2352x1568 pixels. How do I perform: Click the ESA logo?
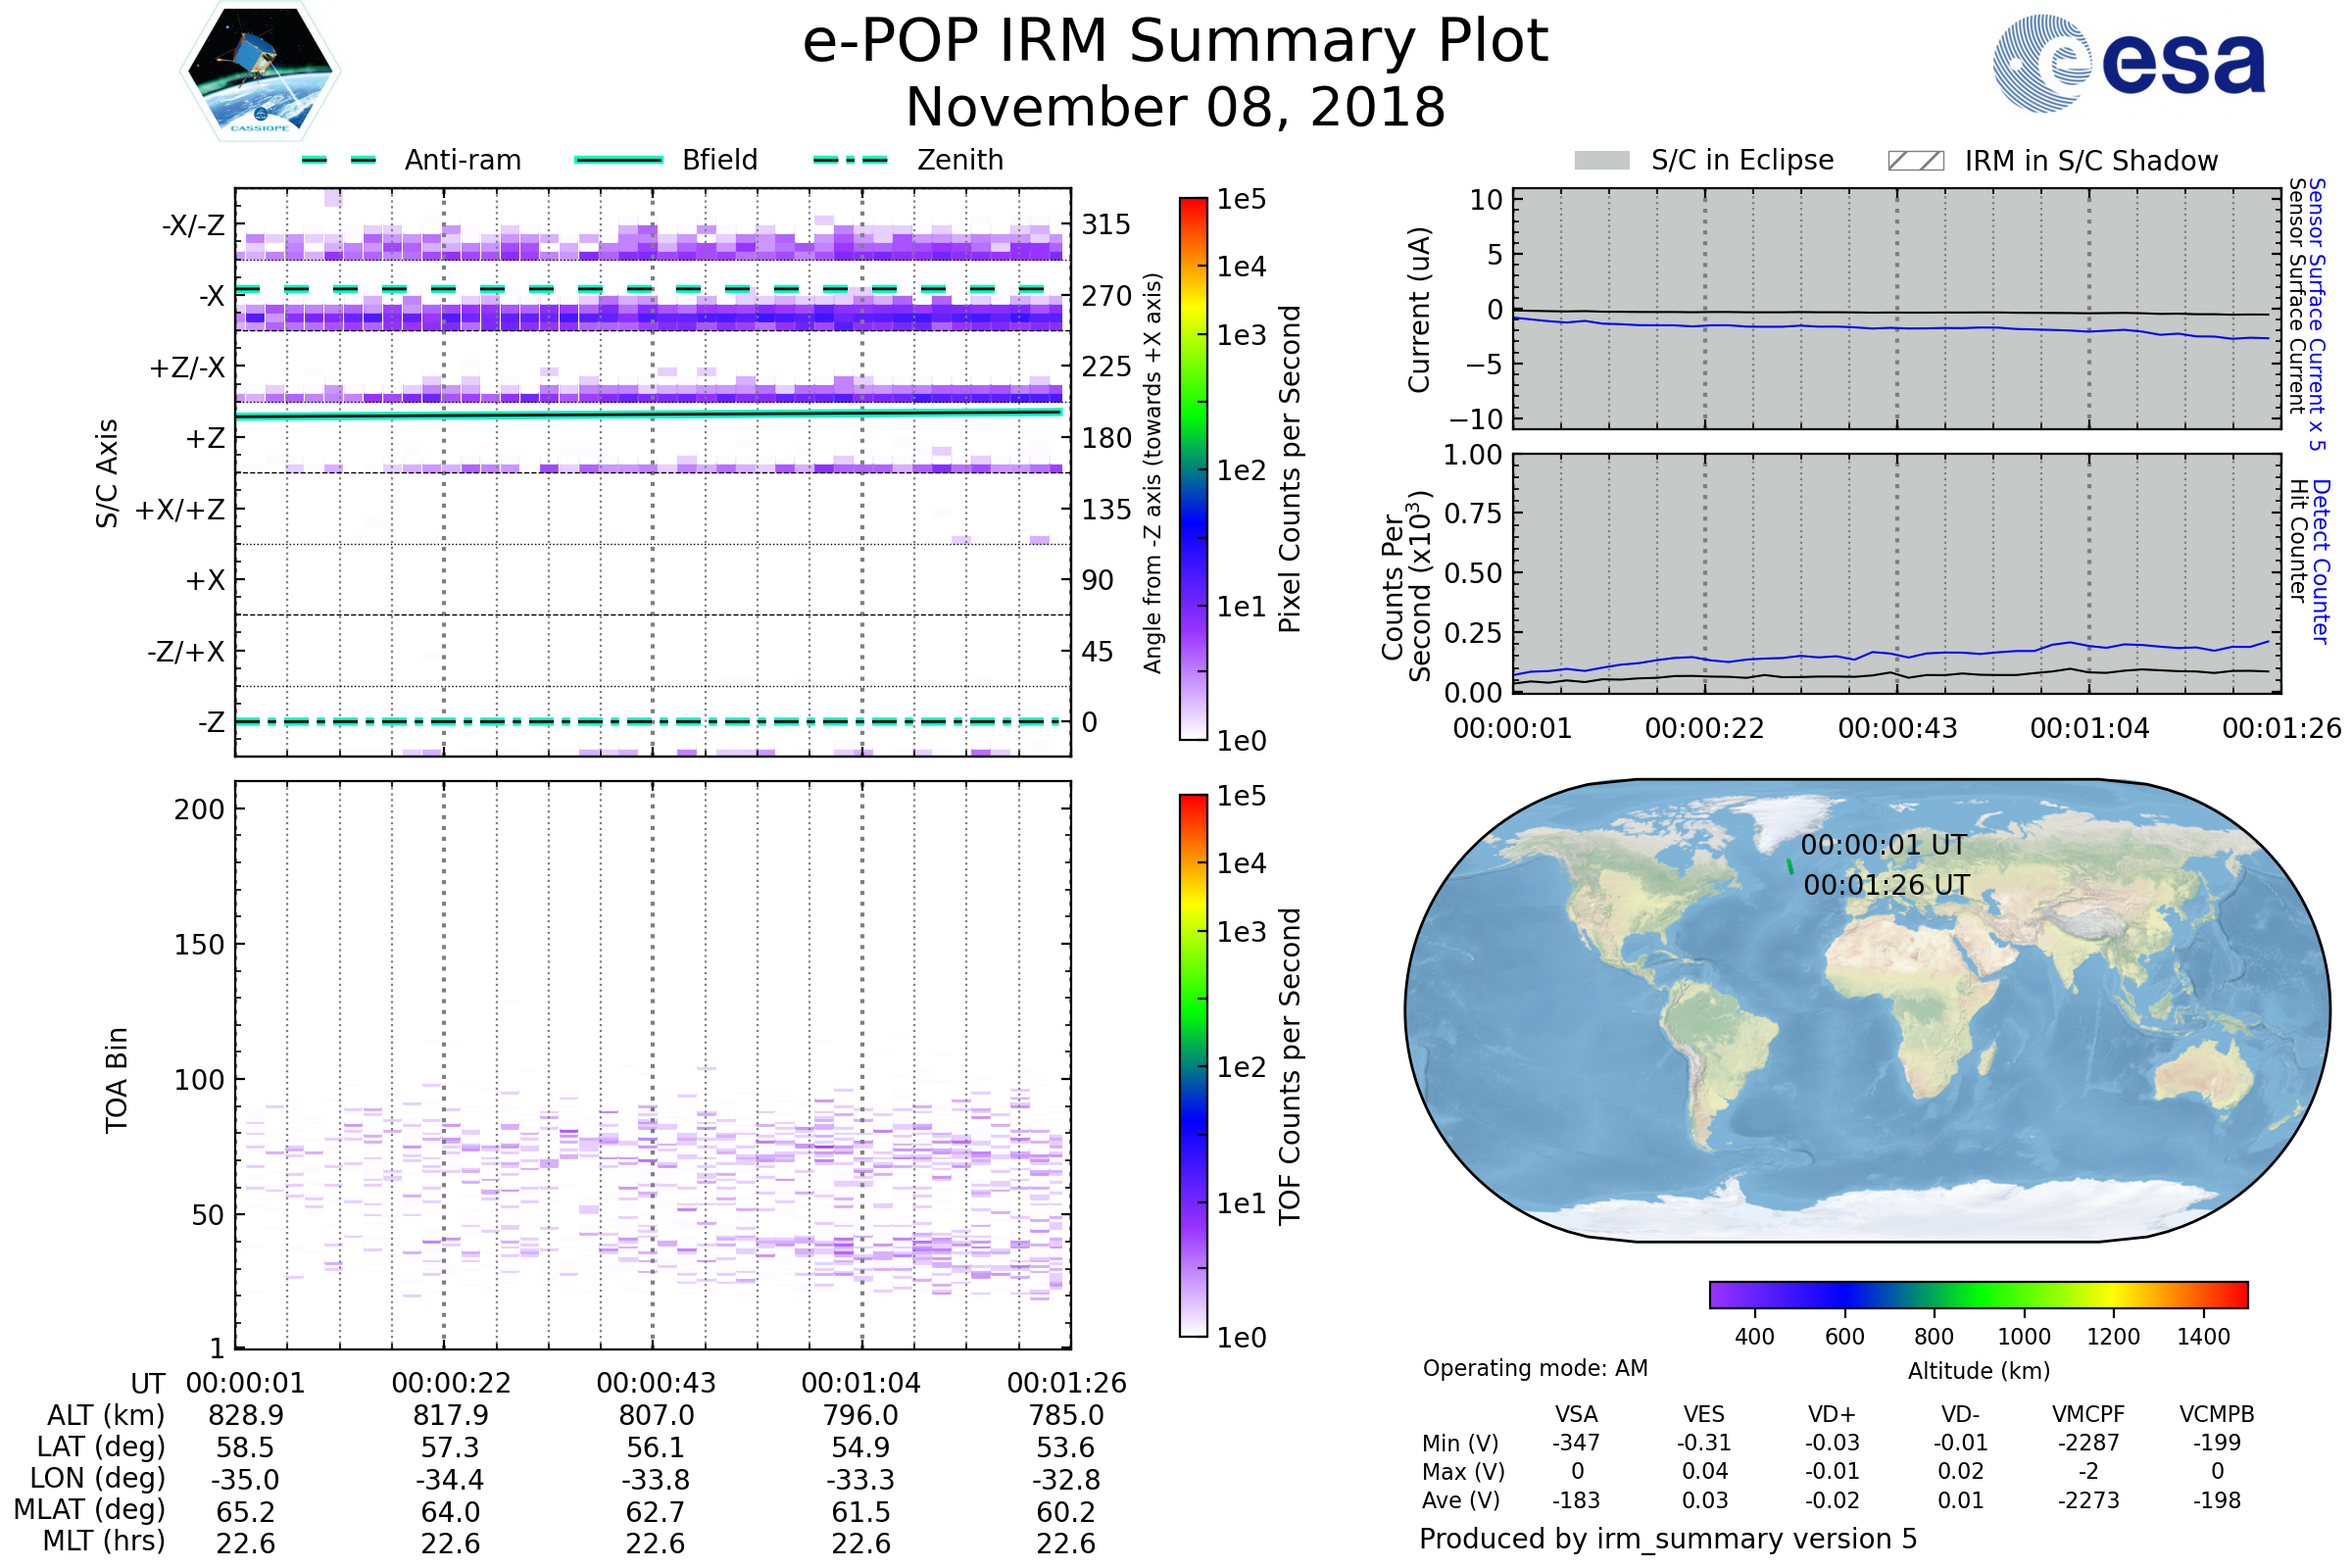point(2128,62)
